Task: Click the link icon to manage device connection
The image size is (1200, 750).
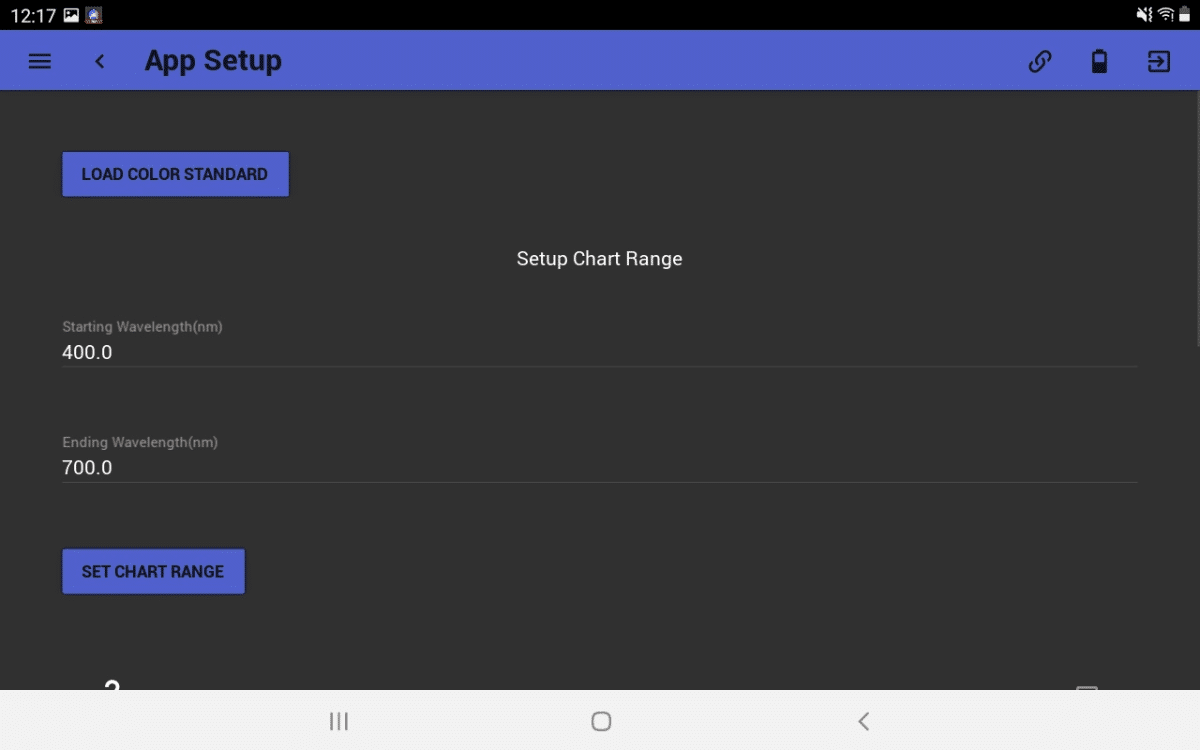Action: click(1039, 61)
